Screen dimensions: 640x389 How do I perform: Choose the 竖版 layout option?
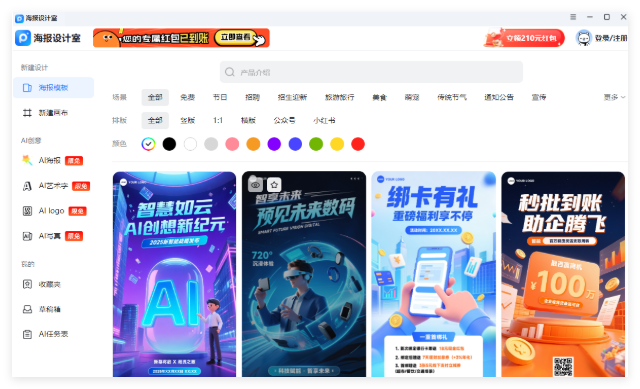[187, 120]
